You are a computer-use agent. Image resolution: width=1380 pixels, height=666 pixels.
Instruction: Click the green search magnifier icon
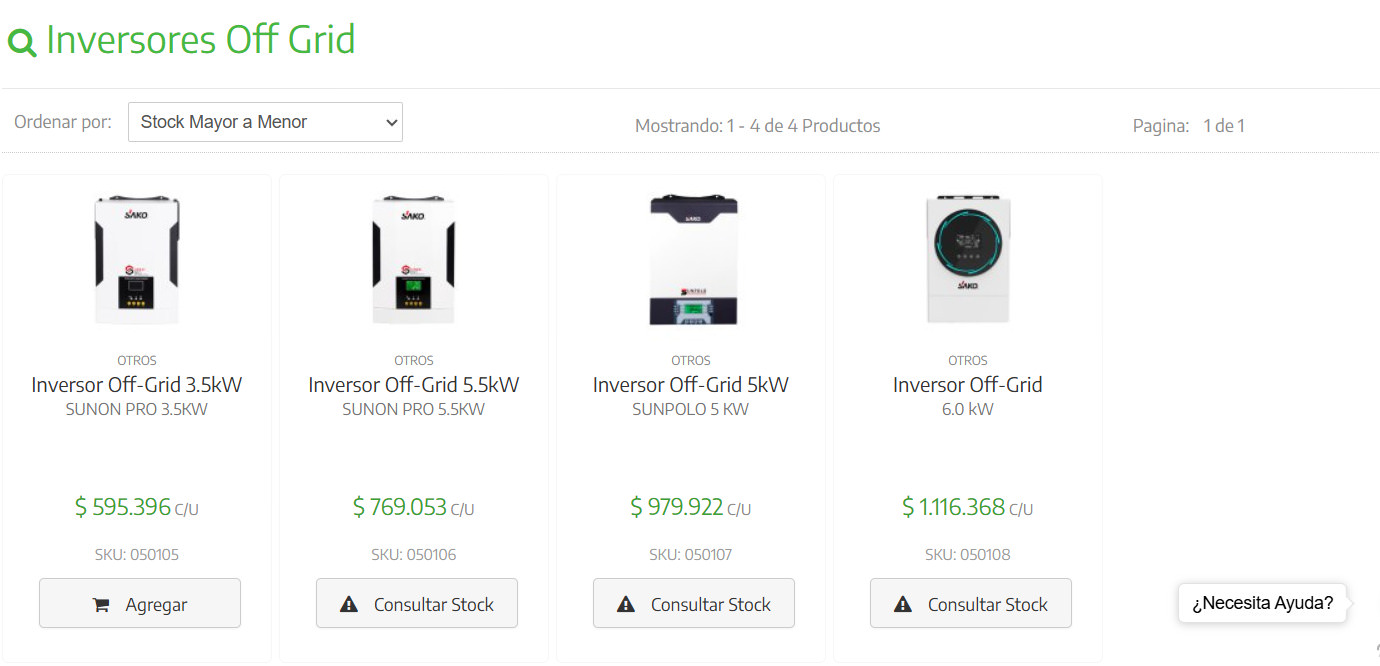point(22,42)
